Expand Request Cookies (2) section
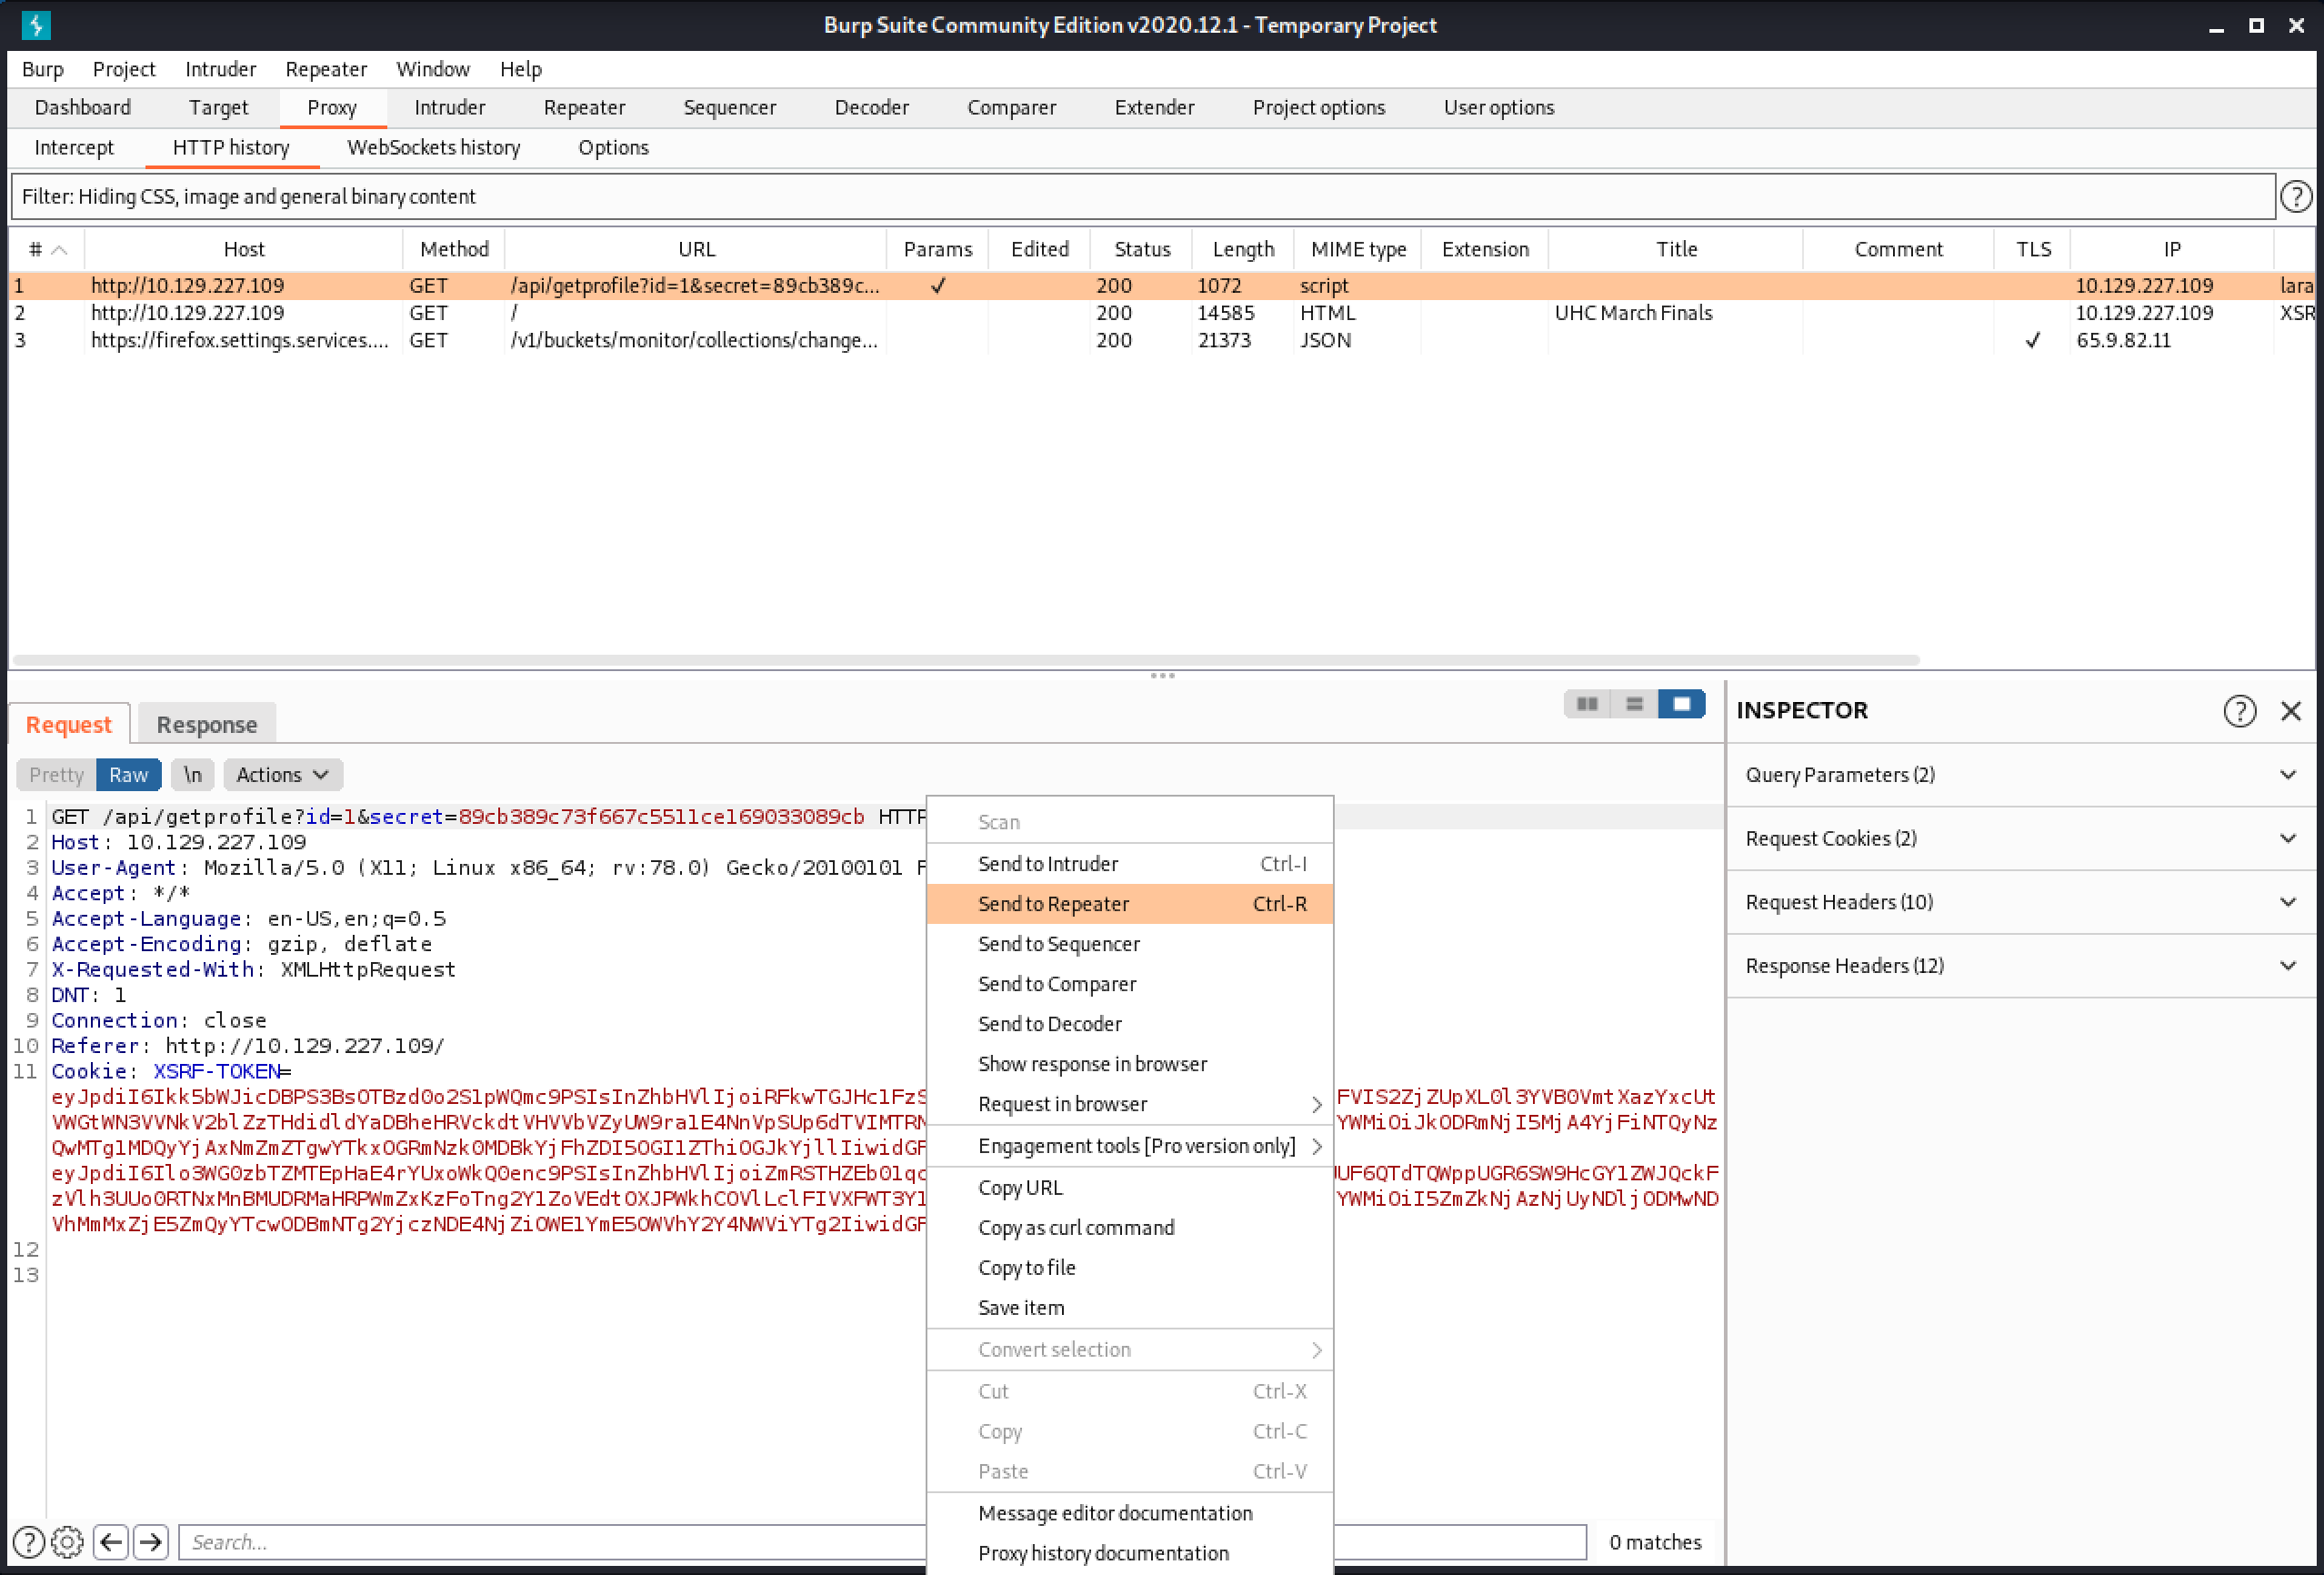2324x1575 pixels. (2021, 838)
